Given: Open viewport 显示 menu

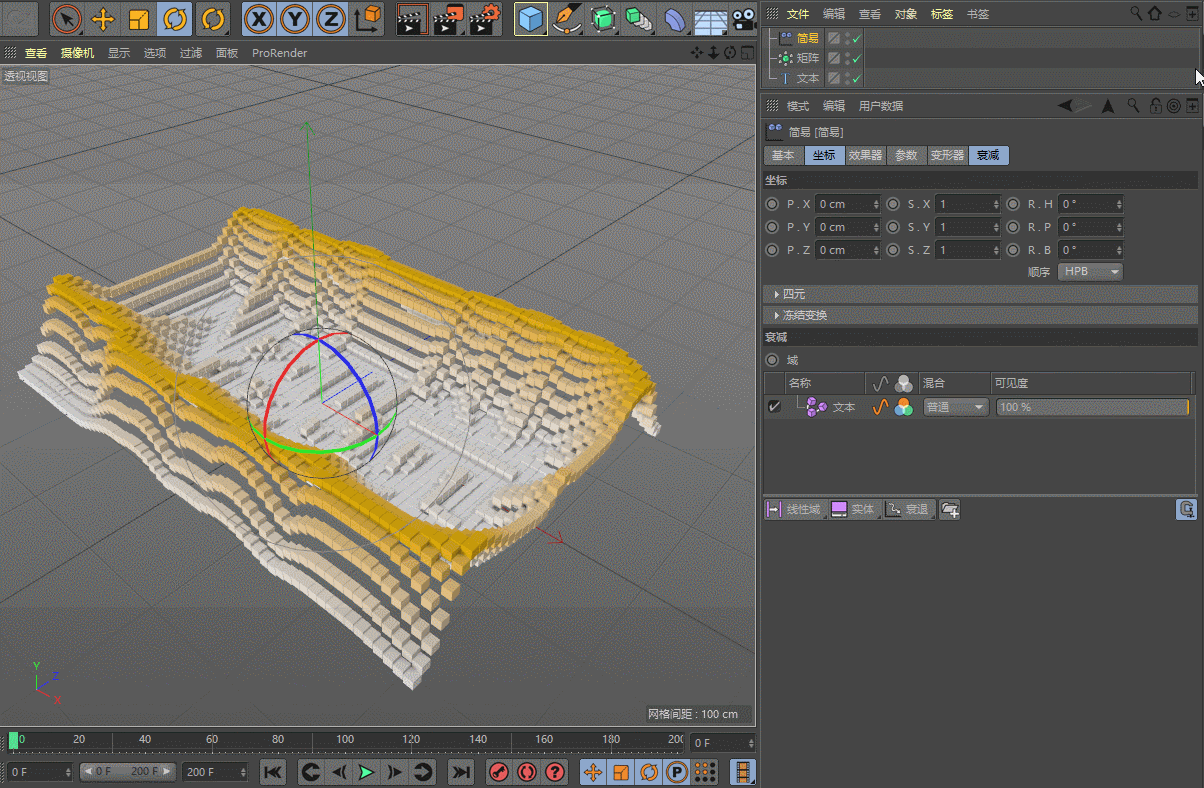Looking at the screenshot, I should [x=119, y=53].
